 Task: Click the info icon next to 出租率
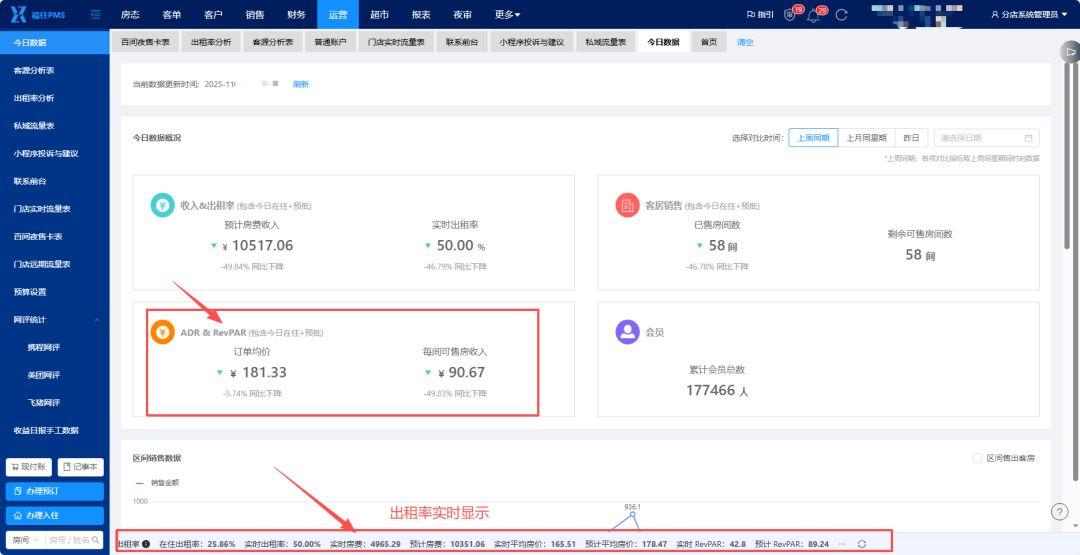[x=146, y=544]
